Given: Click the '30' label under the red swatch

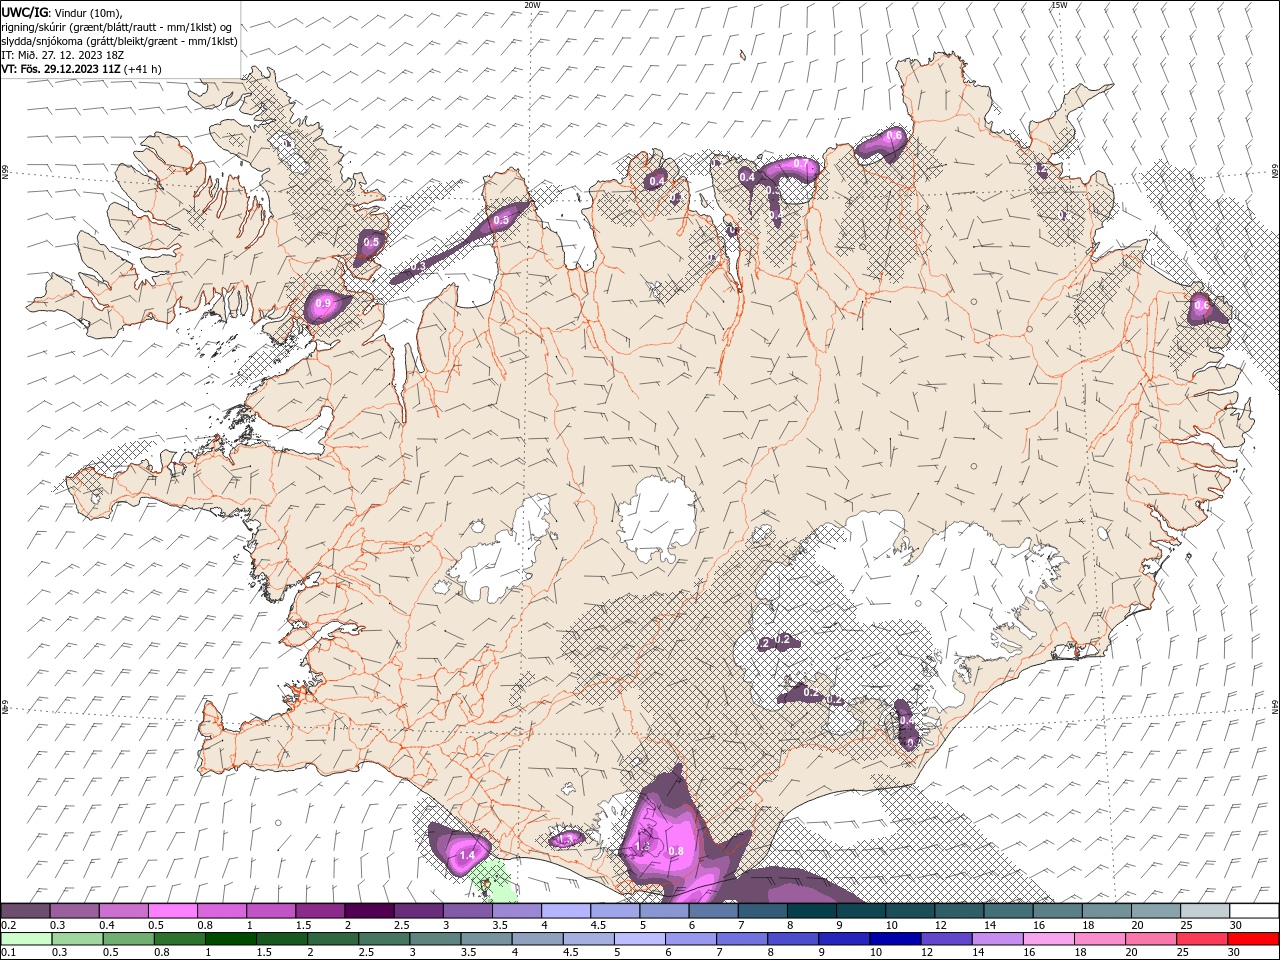Looking at the screenshot, I should [1236, 953].
